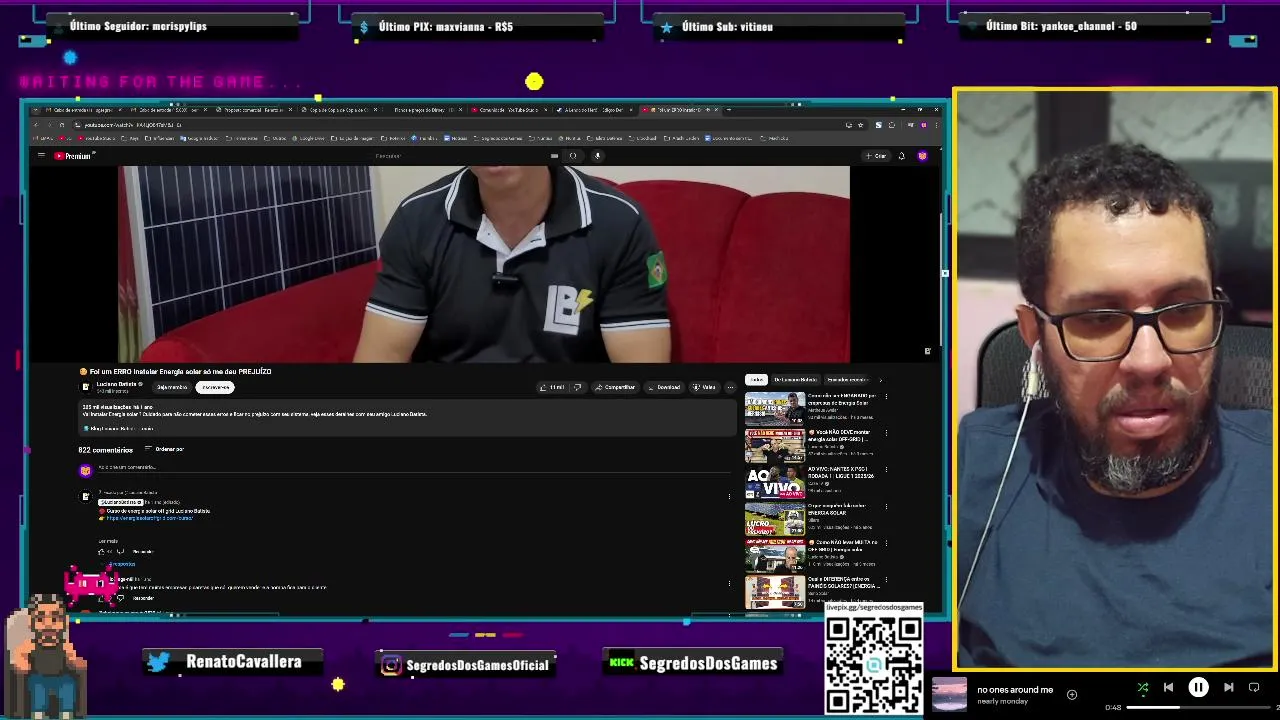Open artist 'nearly monday'
Screen dimensions: 1280x720
click(x=1001, y=701)
